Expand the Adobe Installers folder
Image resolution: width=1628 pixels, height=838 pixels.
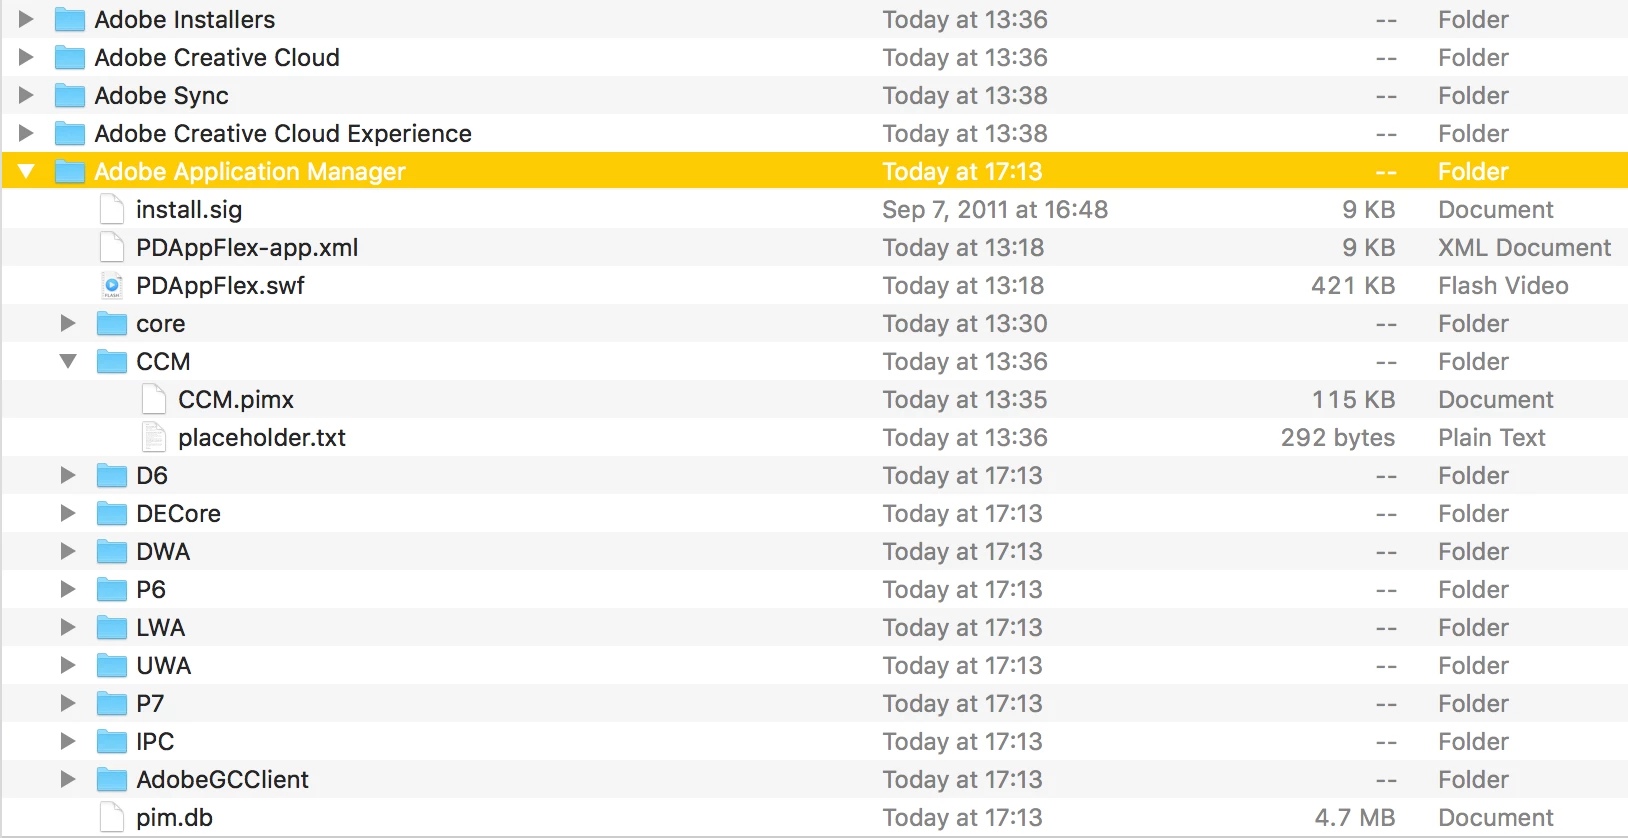(x=26, y=19)
